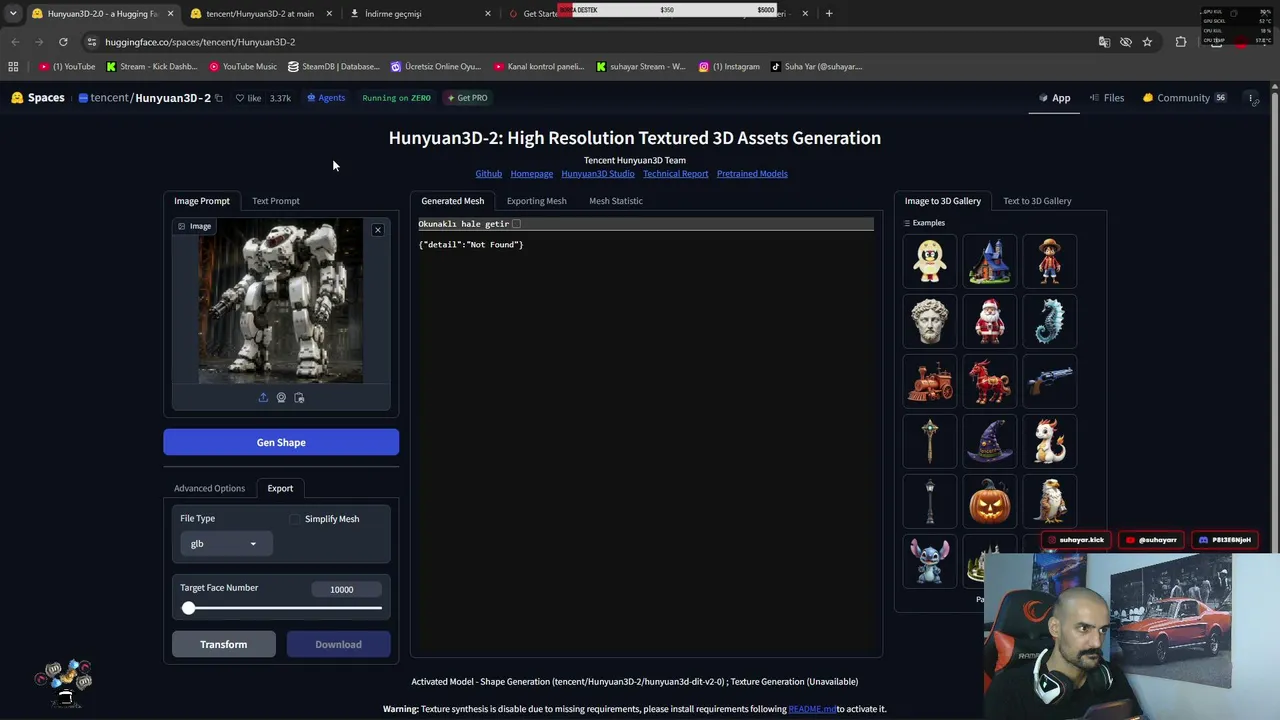This screenshot has width=1280, height=720.
Task: Go back to the previous page
Action: pos(15,42)
